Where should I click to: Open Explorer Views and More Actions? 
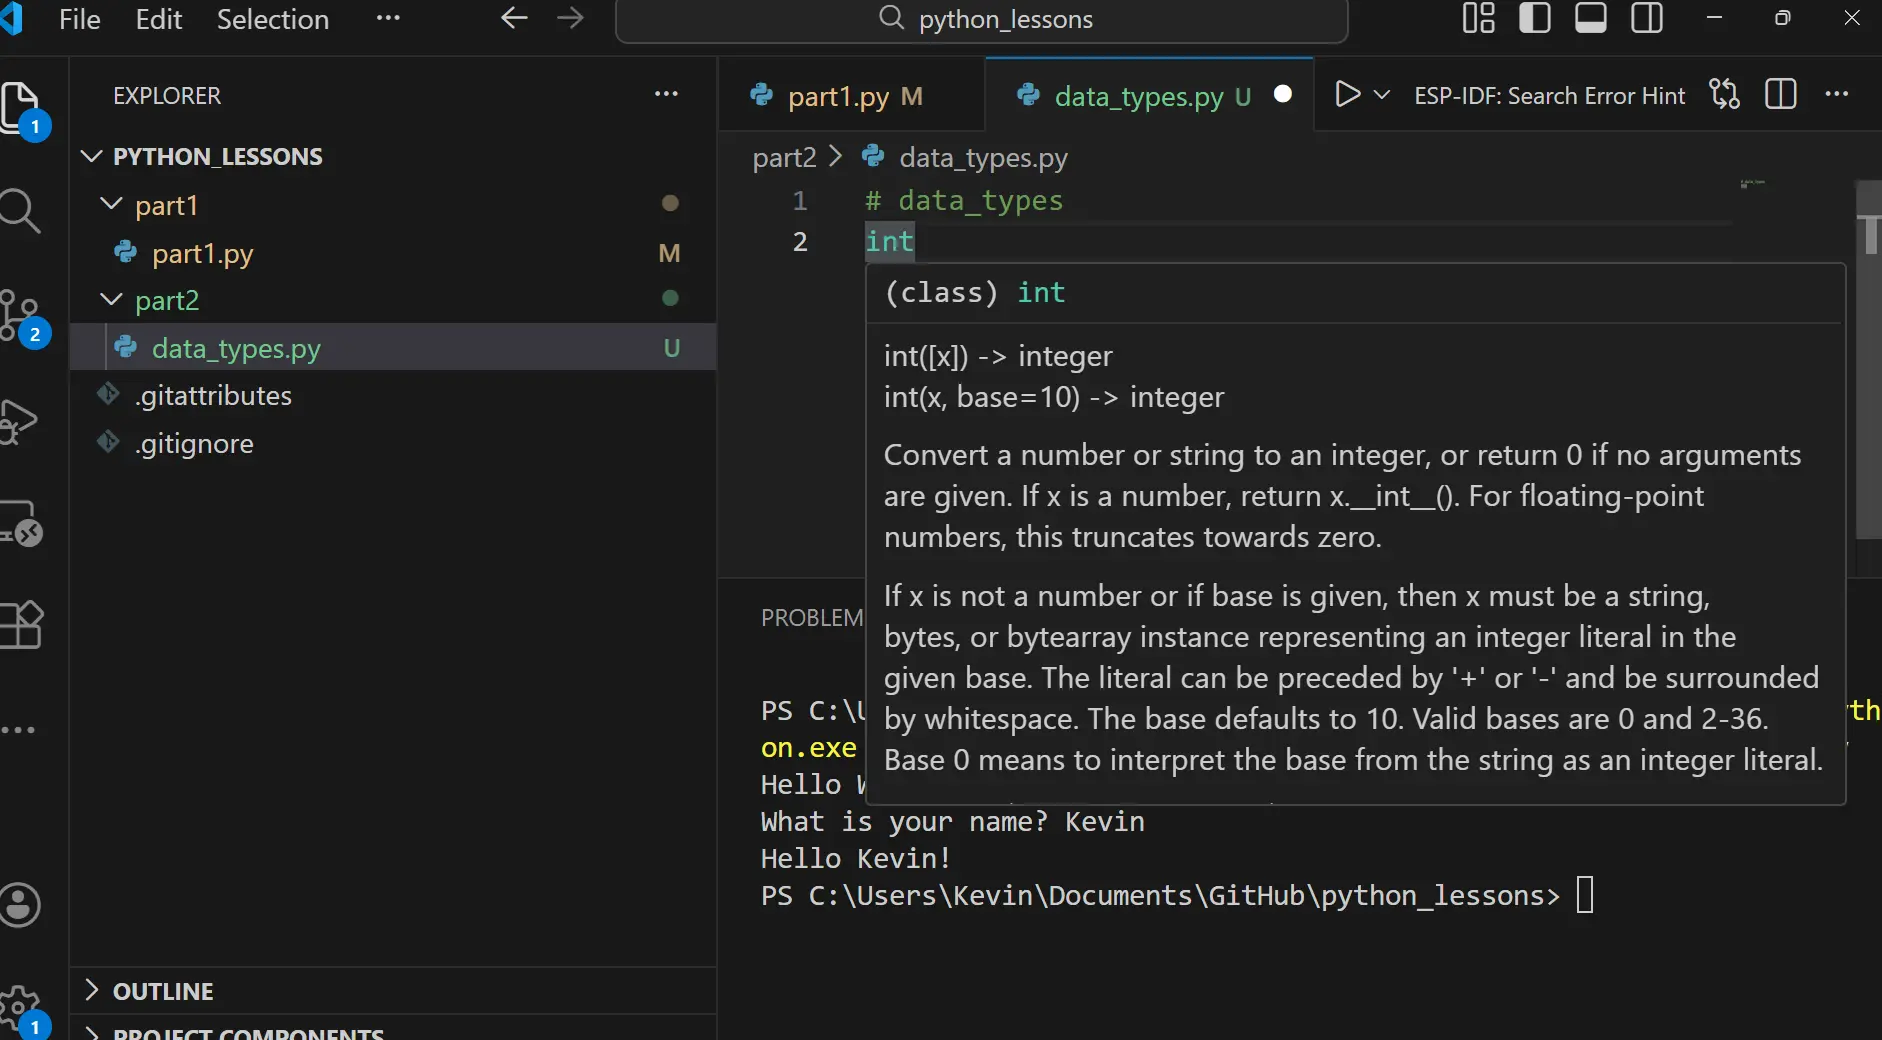pyautogui.click(x=666, y=94)
